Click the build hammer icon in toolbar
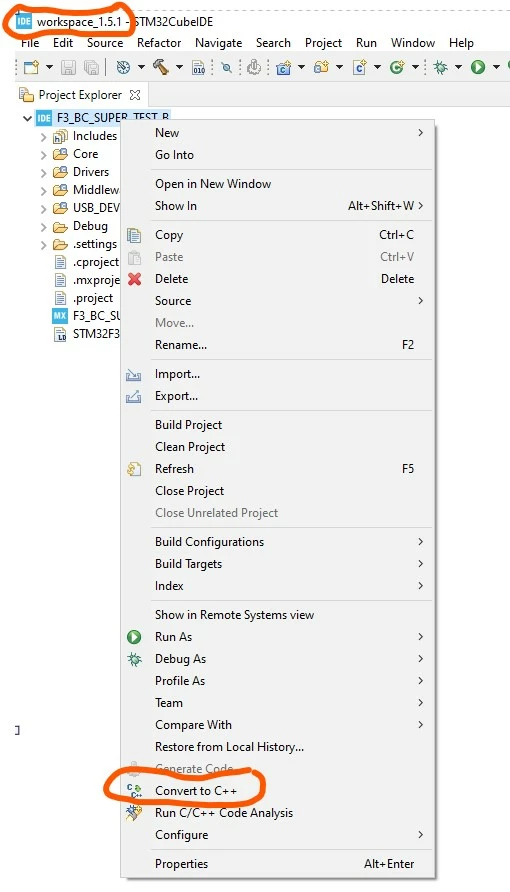This screenshot has height=892, width=510. click(x=161, y=68)
